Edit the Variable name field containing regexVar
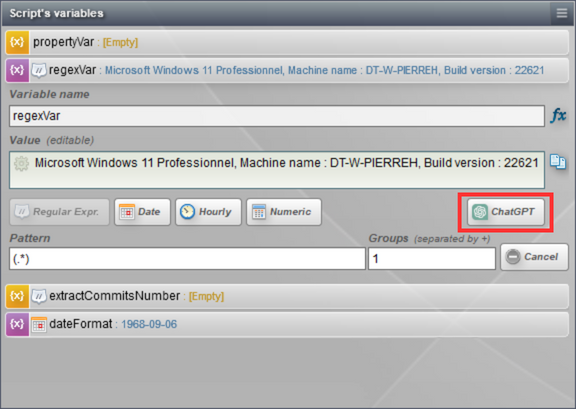The width and height of the screenshot is (576, 409). [x=277, y=116]
